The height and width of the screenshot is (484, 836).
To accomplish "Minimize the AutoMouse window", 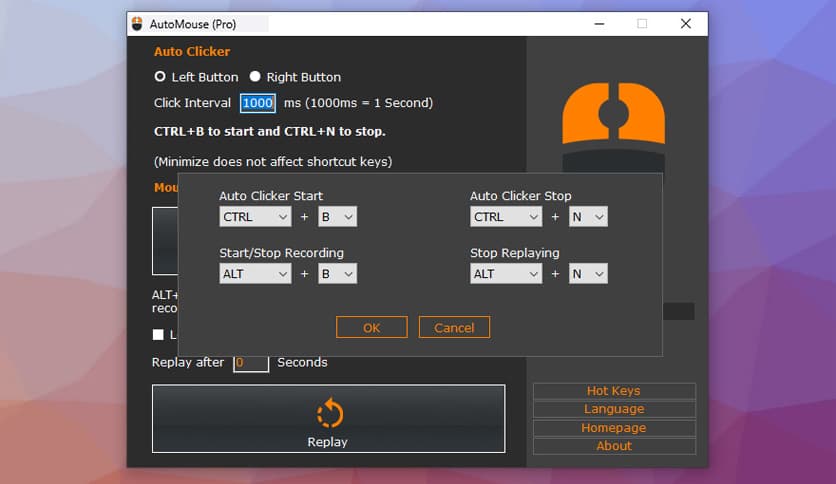I will 599,24.
